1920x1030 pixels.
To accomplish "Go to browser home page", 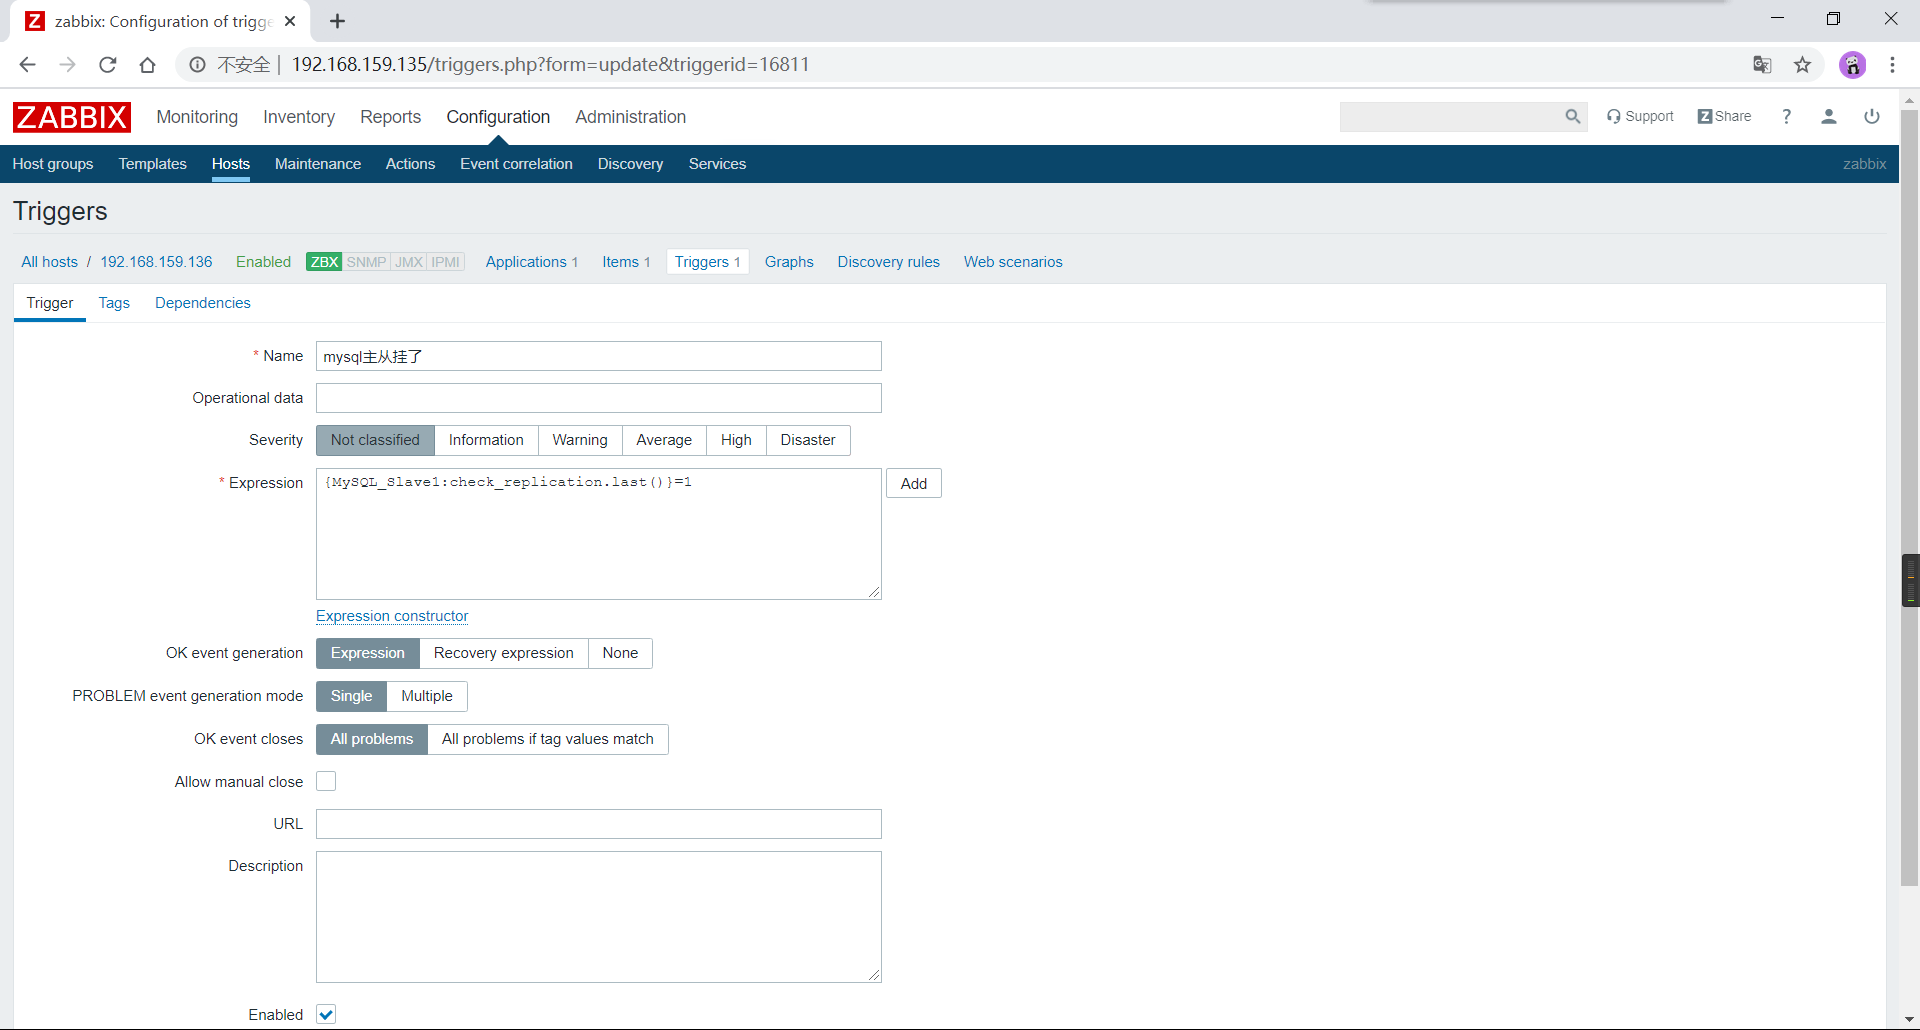I will pos(147,65).
